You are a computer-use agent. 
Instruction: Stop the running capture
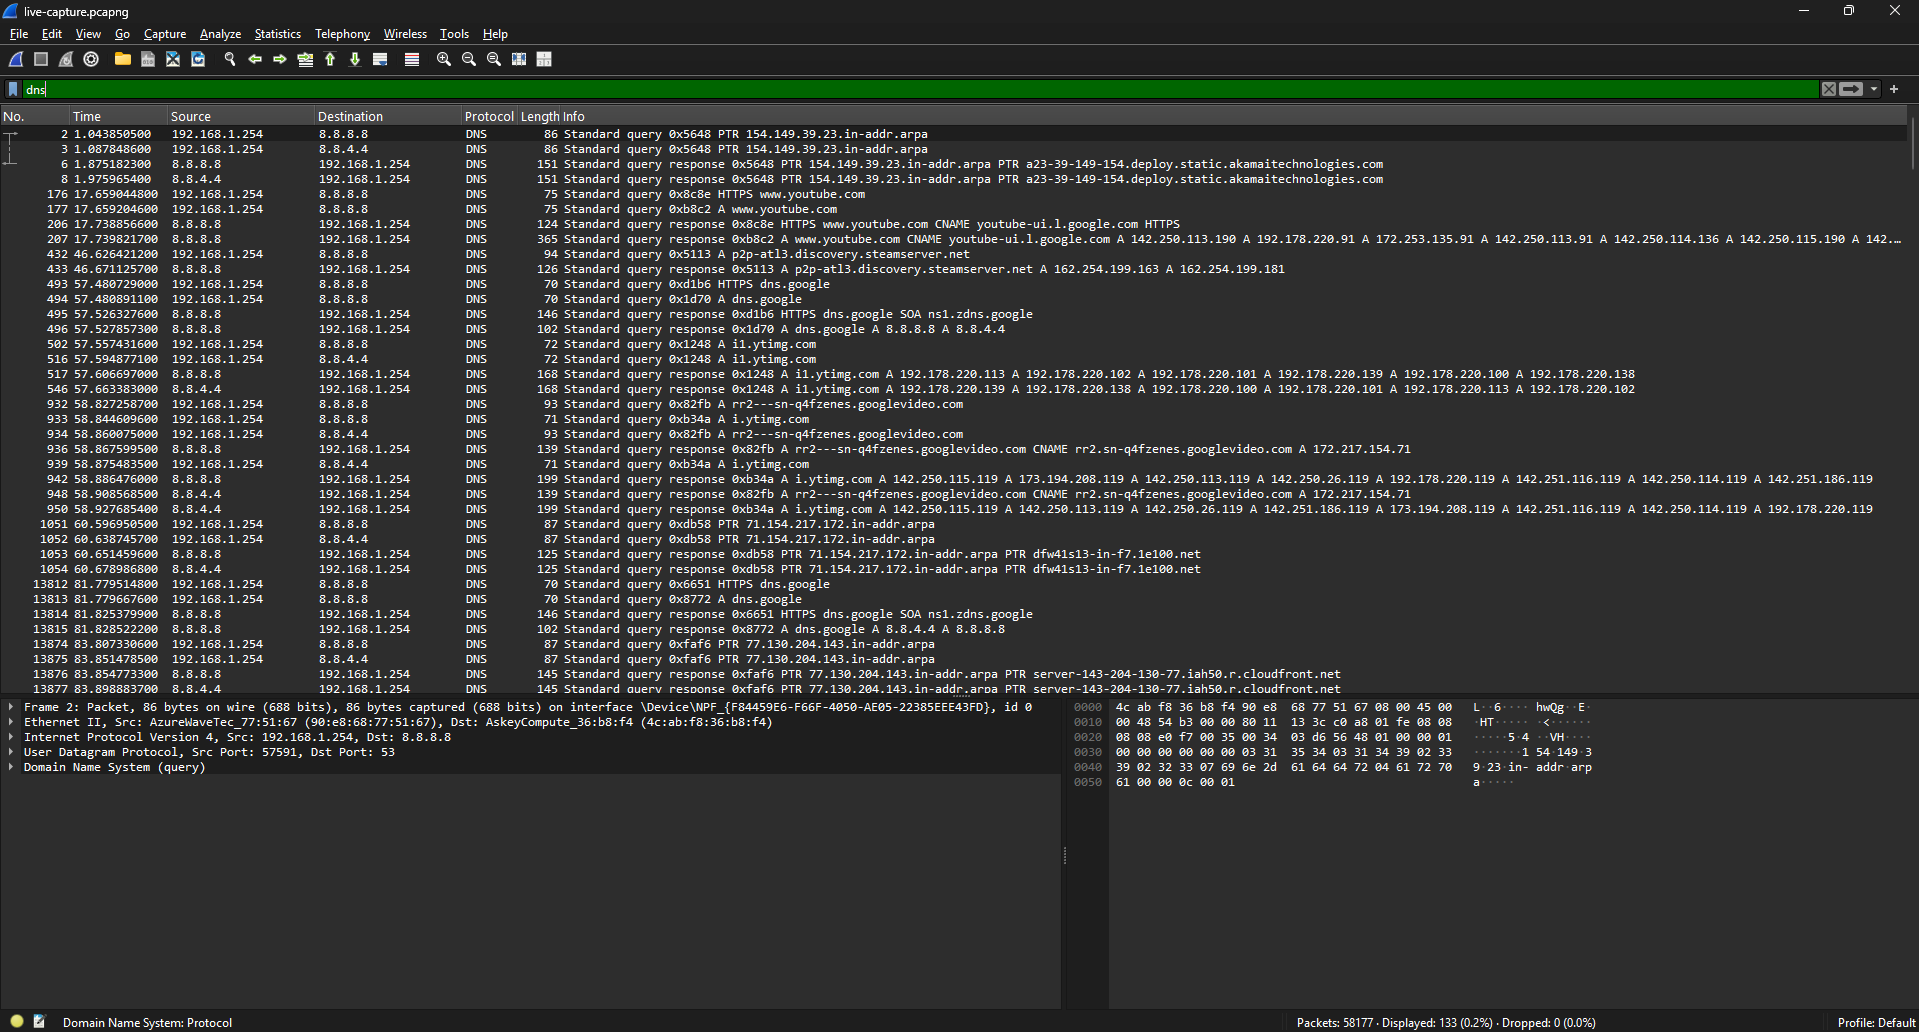(x=40, y=59)
